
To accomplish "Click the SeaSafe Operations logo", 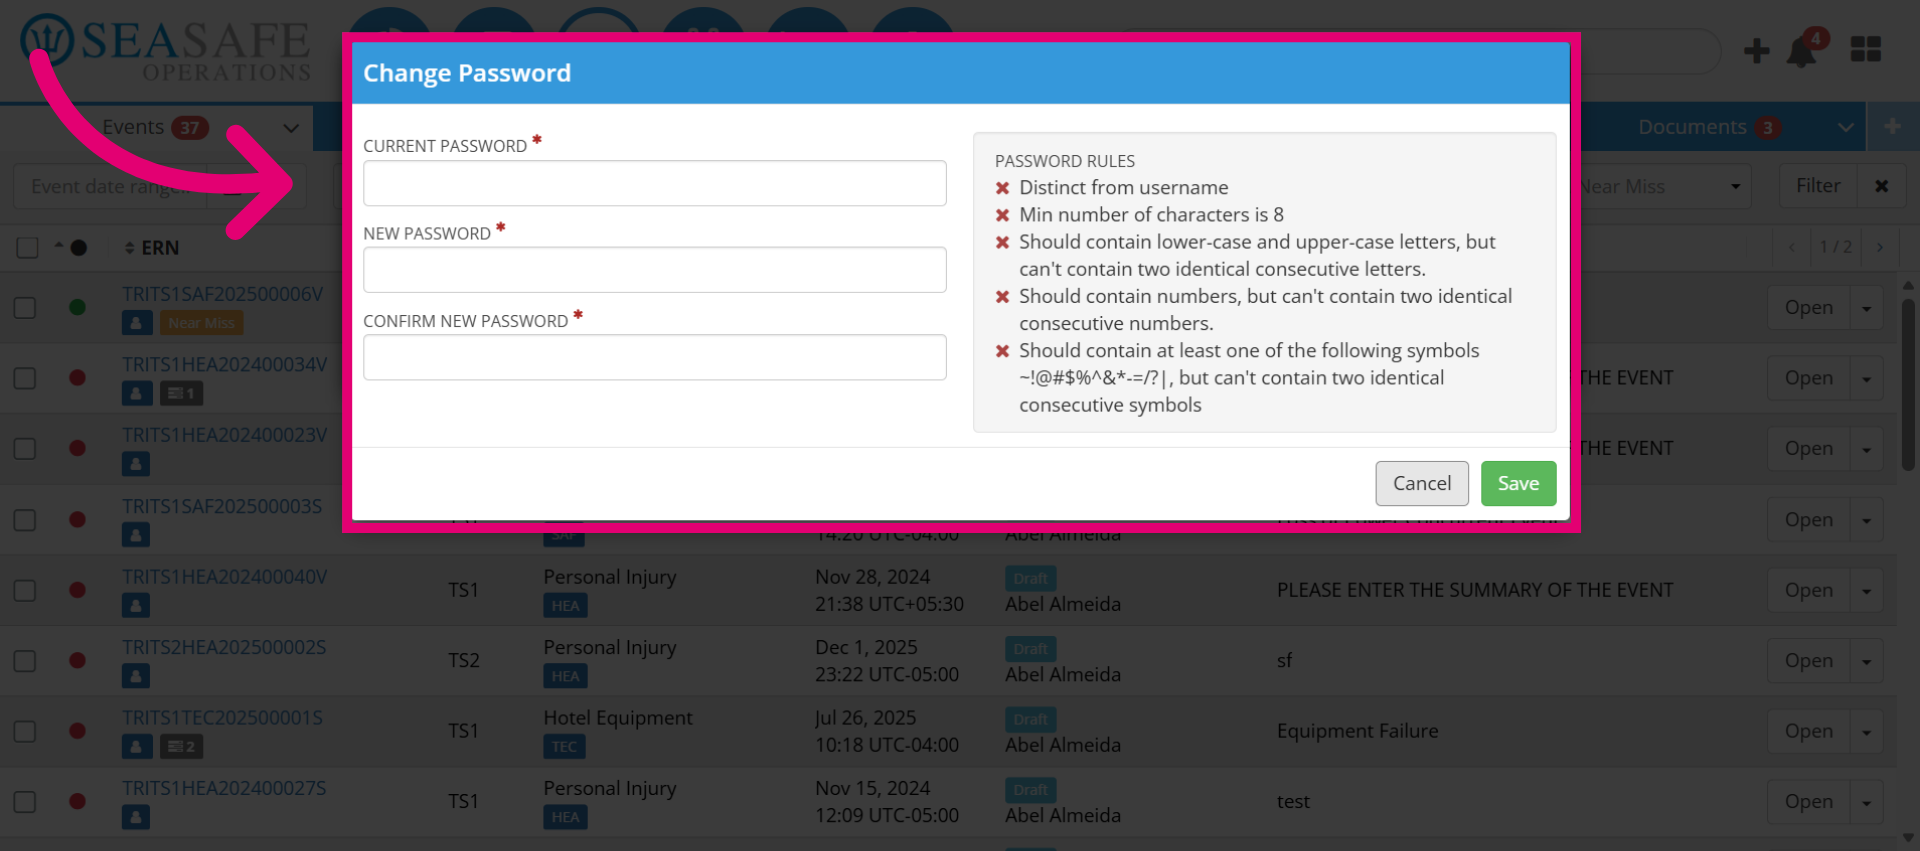I will [x=165, y=48].
